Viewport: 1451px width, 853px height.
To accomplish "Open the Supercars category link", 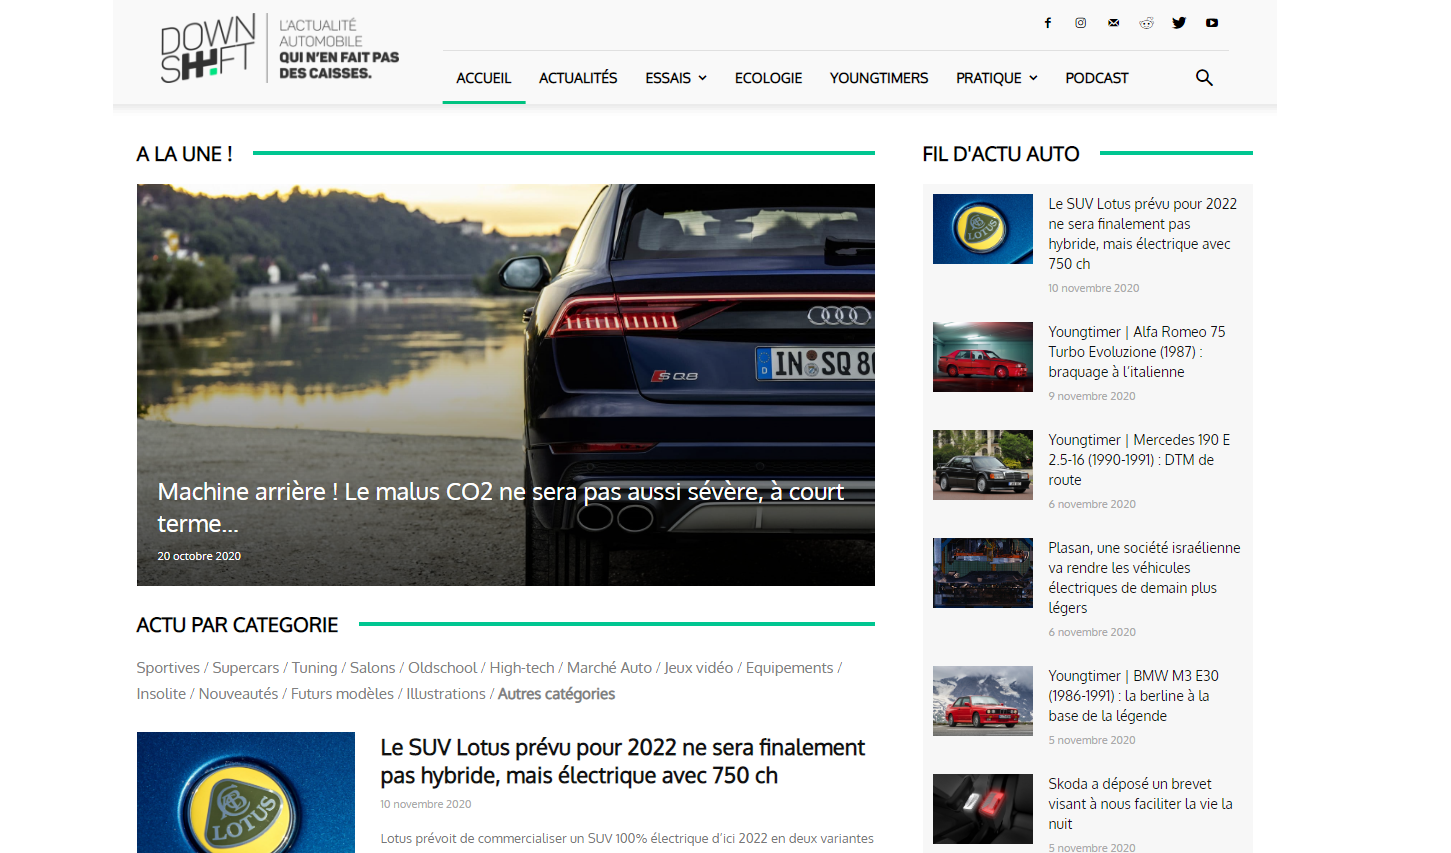I will [246, 668].
